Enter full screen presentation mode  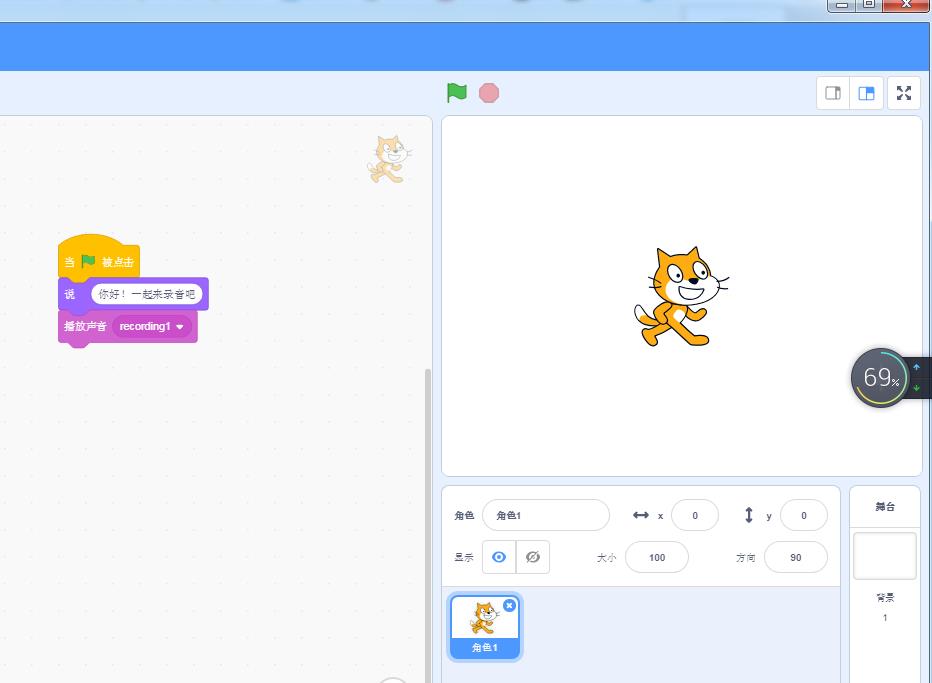(903, 92)
